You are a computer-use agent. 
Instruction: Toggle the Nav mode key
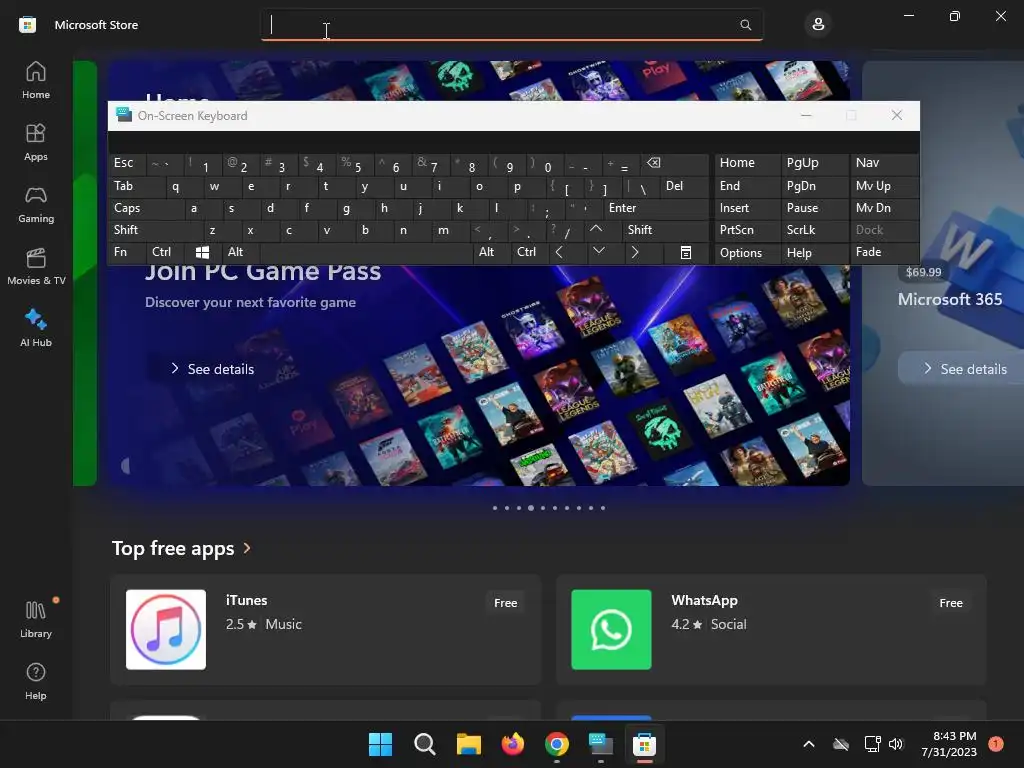pos(884,163)
